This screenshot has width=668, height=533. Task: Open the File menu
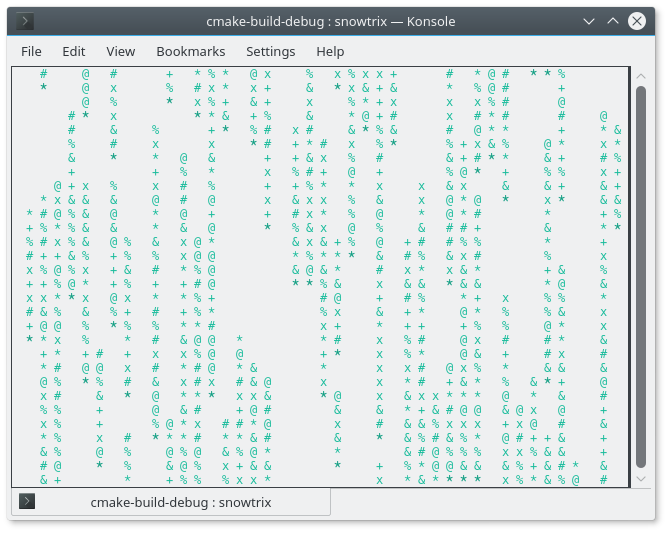pos(31,52)
